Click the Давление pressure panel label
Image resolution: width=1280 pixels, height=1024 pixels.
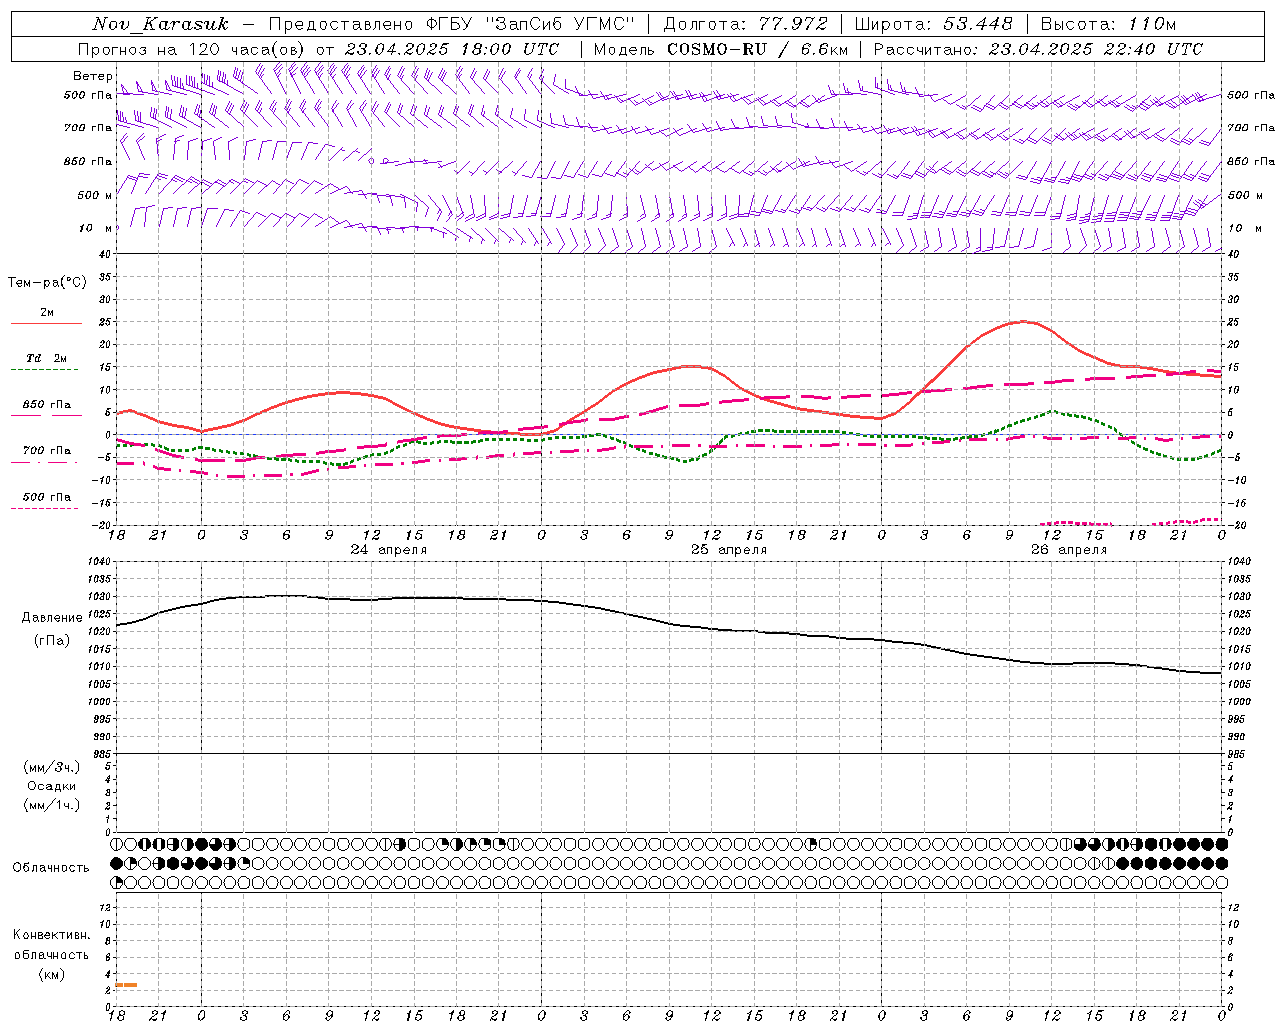(x=52, y=618)
